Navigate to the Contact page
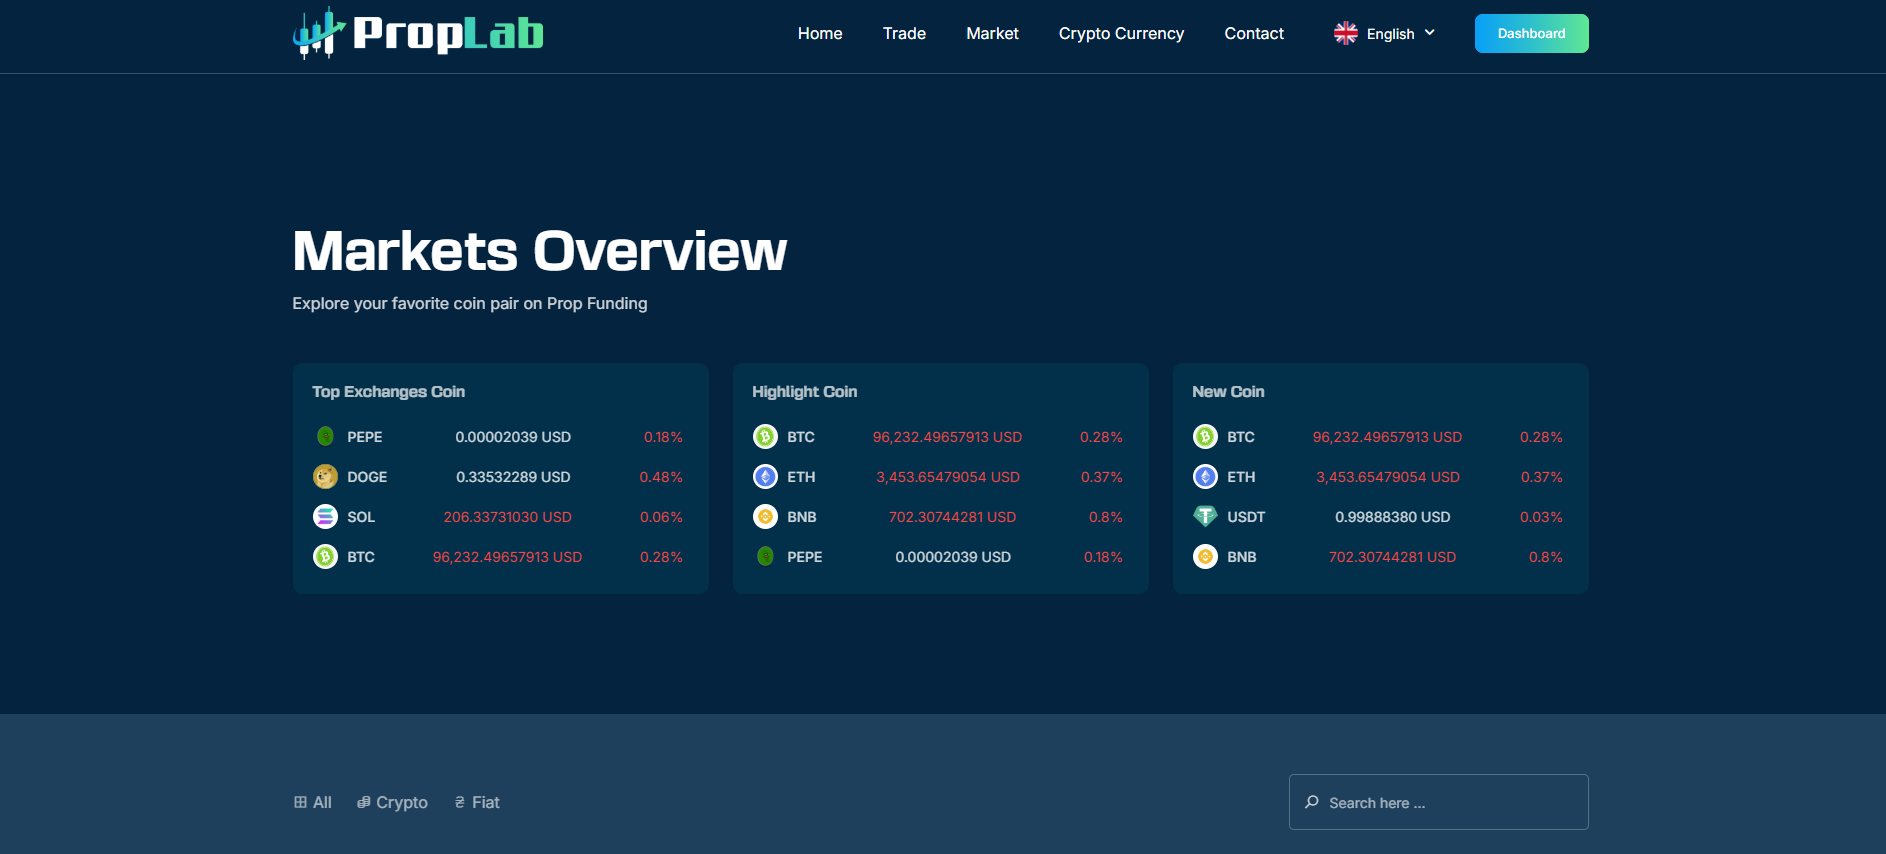This screenshot has width=1886, height=854. 1254,34
